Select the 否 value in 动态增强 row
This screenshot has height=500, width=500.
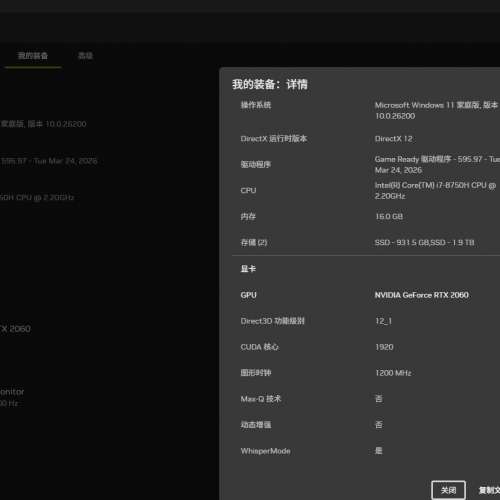pos(379,425)
